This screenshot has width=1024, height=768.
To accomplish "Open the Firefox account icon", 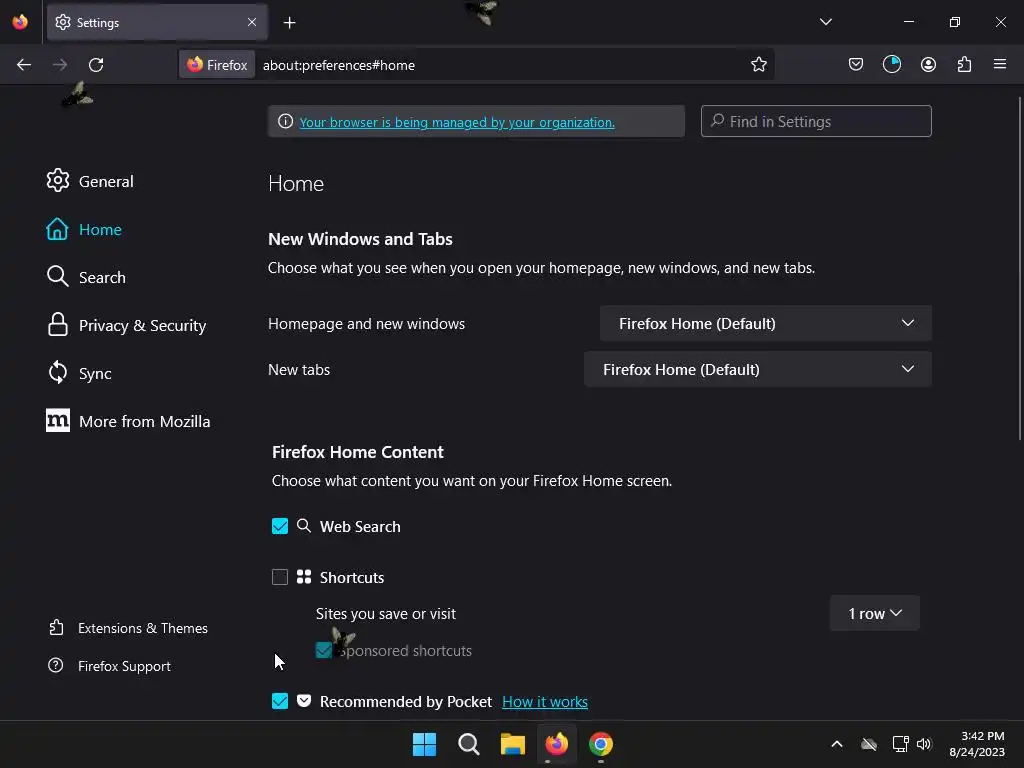I will 928,64.
